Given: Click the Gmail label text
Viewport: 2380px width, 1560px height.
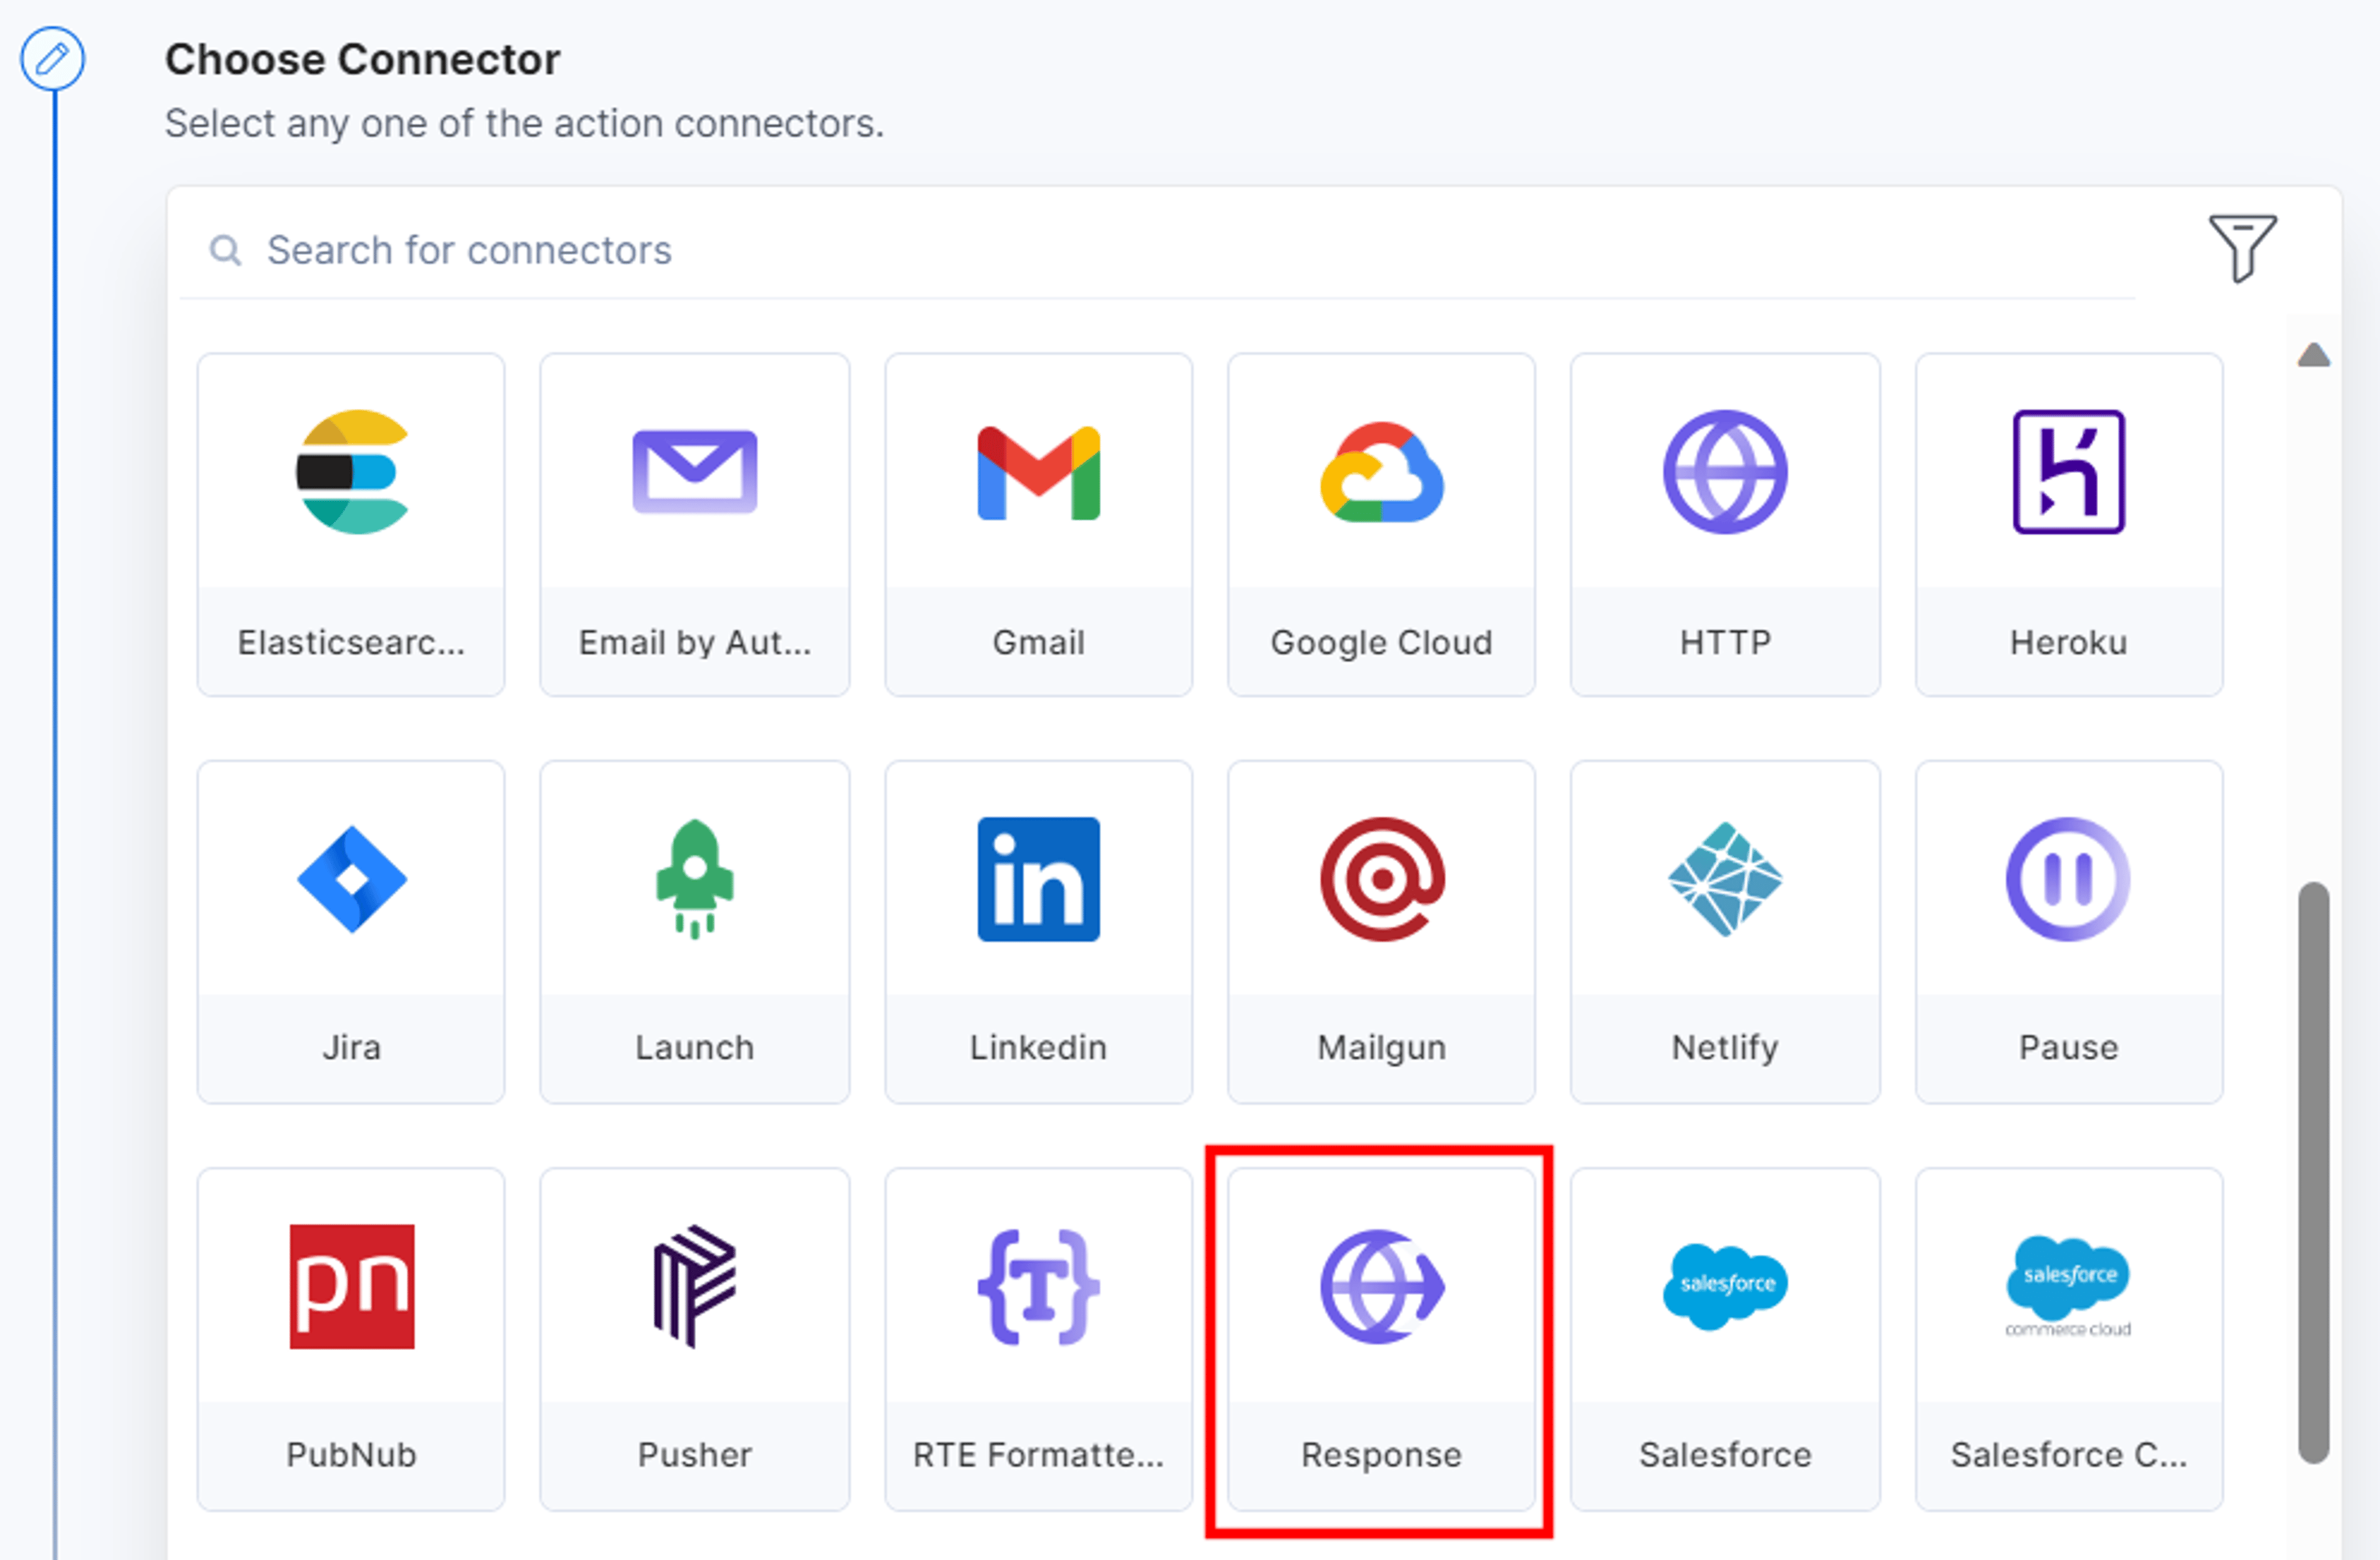Looking at the screenshot, I should coord(1038,642).
